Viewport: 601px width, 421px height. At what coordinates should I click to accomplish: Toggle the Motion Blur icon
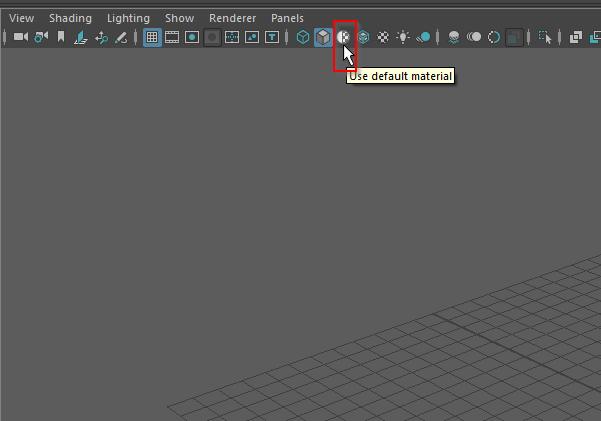[x=474, y=37]
